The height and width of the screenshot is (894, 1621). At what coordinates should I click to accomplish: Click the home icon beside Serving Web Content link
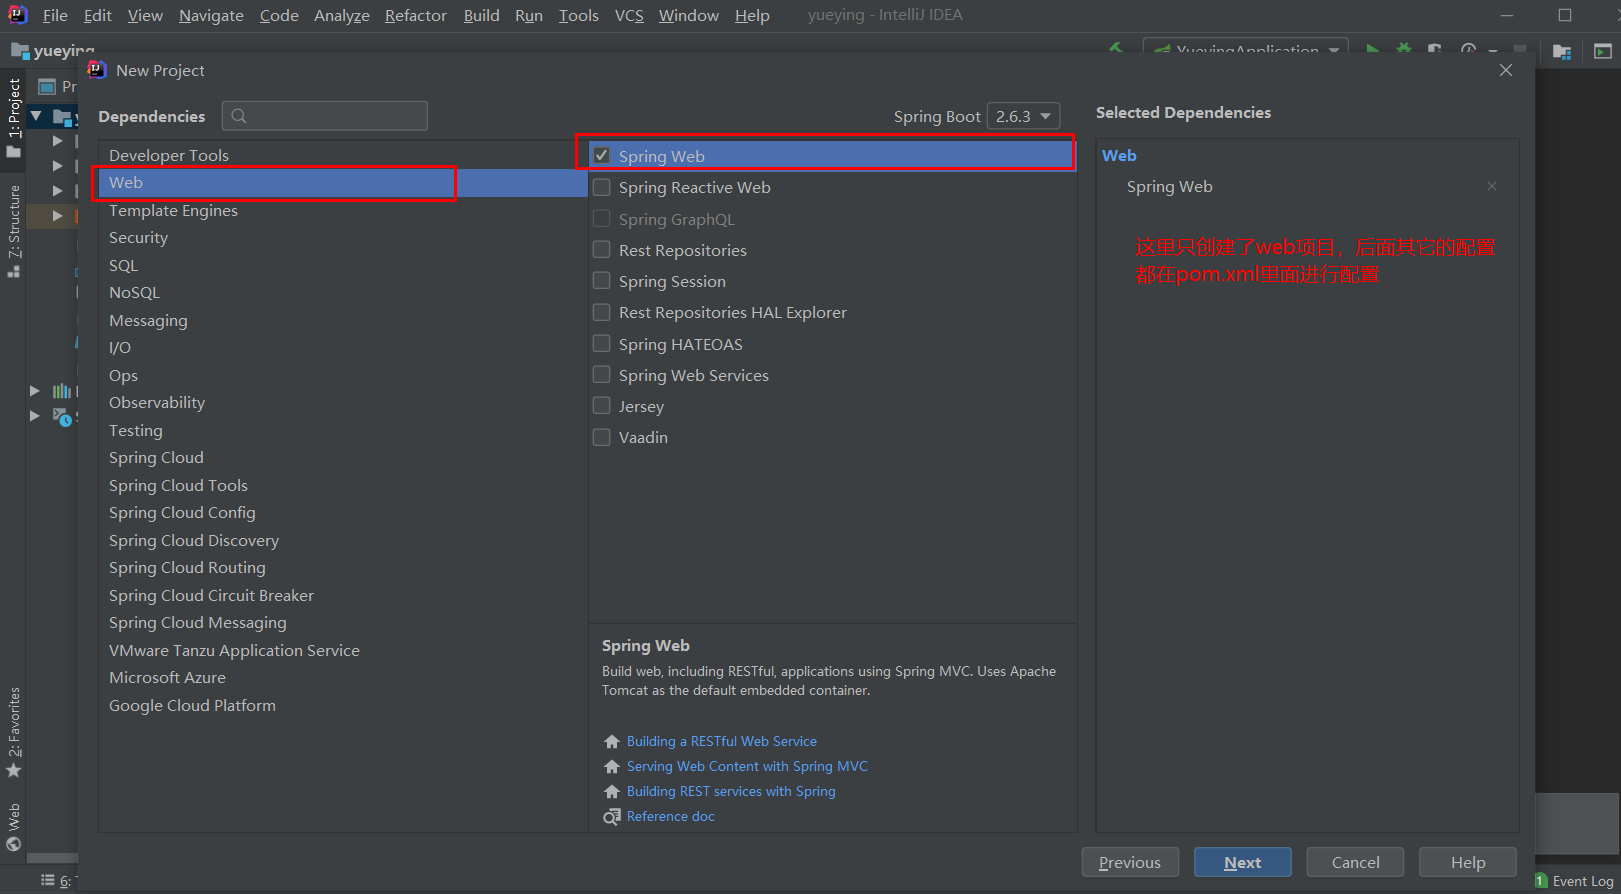point(612,767)
